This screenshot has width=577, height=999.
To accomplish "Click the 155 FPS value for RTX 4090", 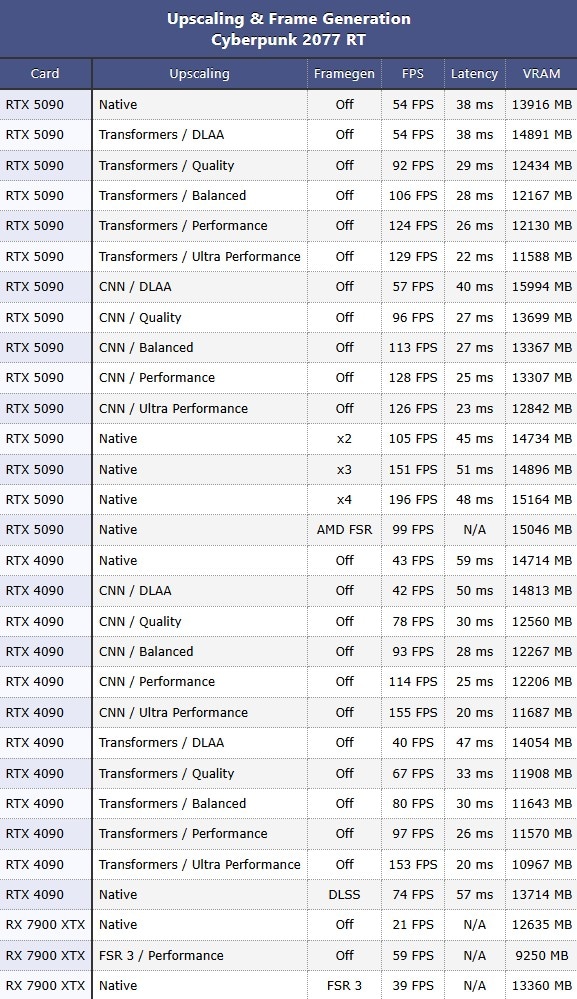I will pos(413,712).
